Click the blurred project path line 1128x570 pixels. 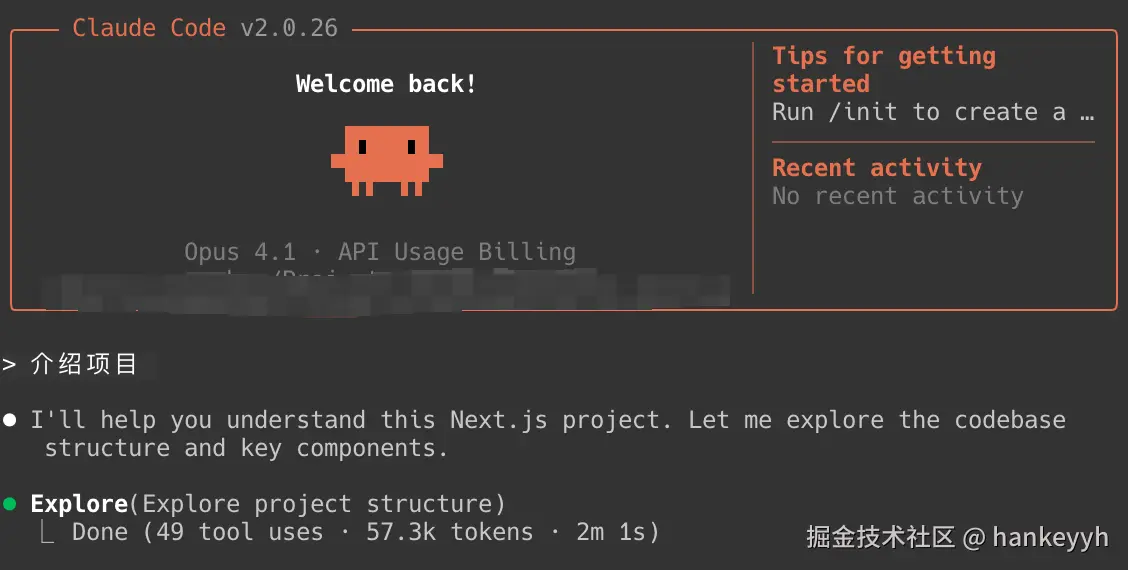click(386, 291)
